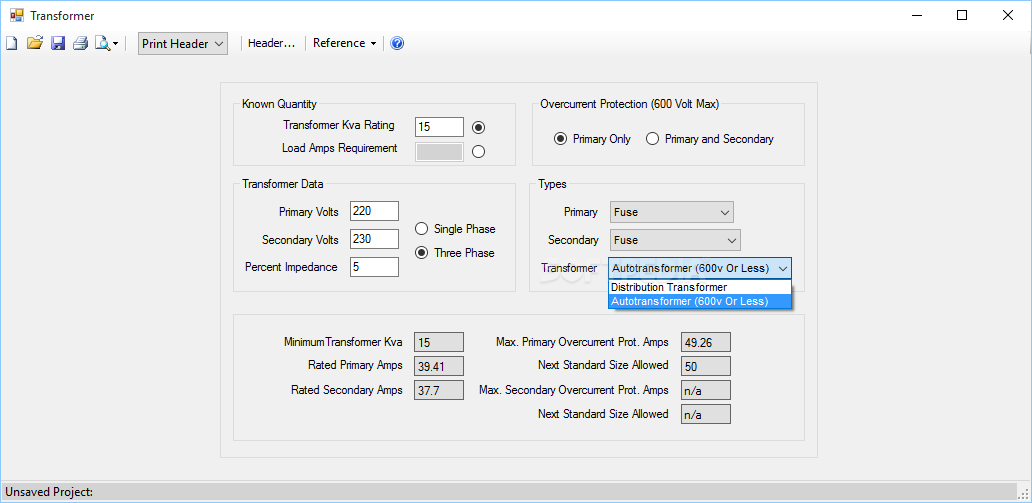
Task: Click the Open folder icon
Action: coord(35,43)
